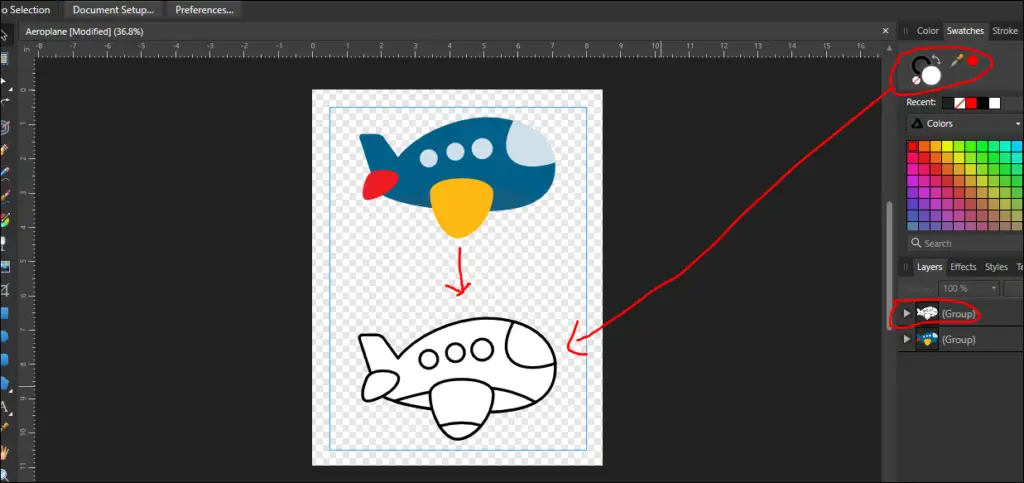Expand the bottom colored aeroplane Group layer
Image resolution: width=1024 pixels, height=483 pixels.
(906, 339)
